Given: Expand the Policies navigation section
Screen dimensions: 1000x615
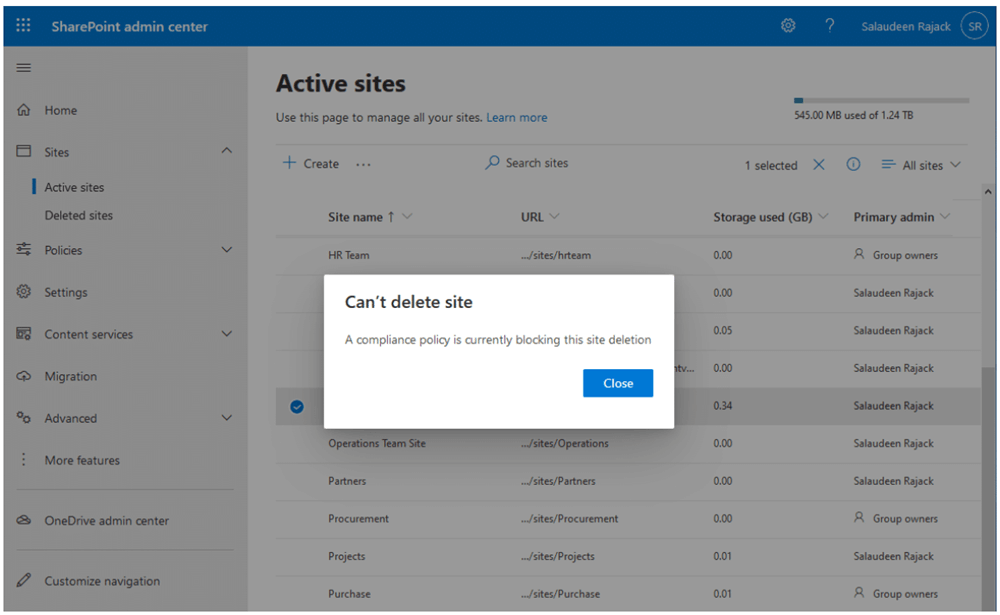Looking at the screenshot, I should click(x=226, y=250).
